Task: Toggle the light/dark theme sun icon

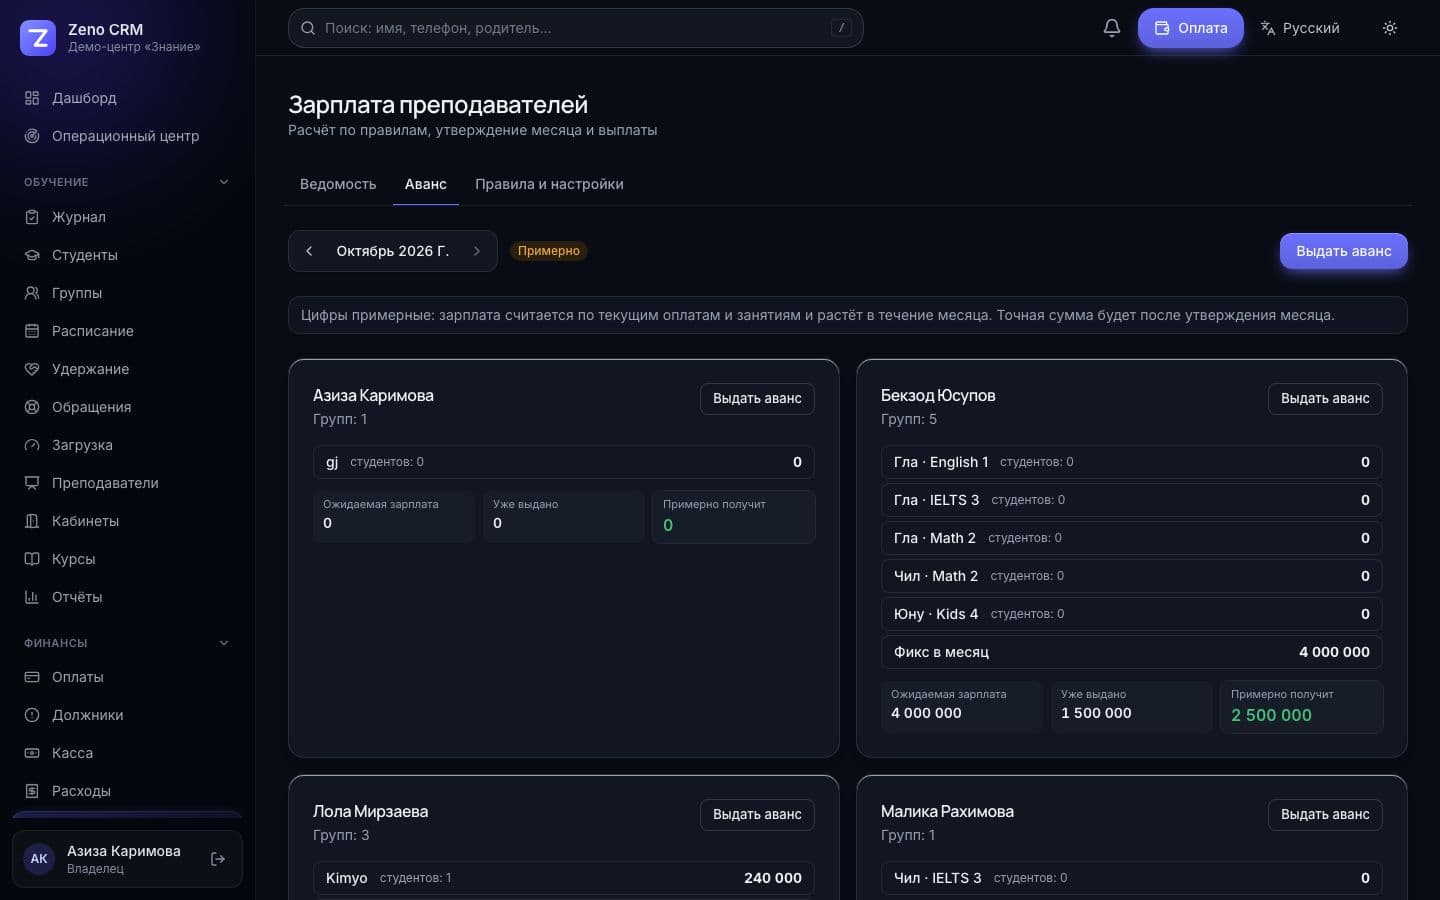Action: pyautogui.click(x=1390, y=28)
